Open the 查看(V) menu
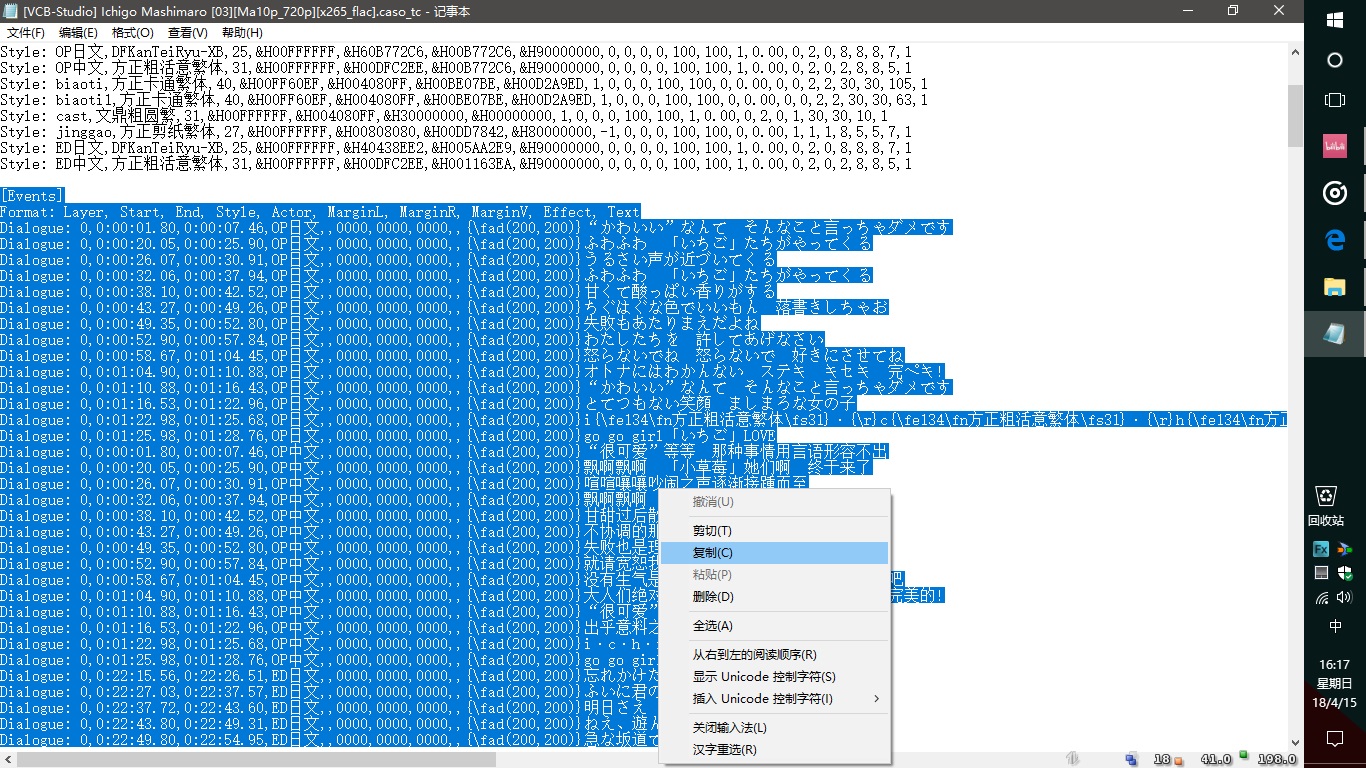Screen dimensions: 1366x768 pyautogui.click(x=188, y=33)
